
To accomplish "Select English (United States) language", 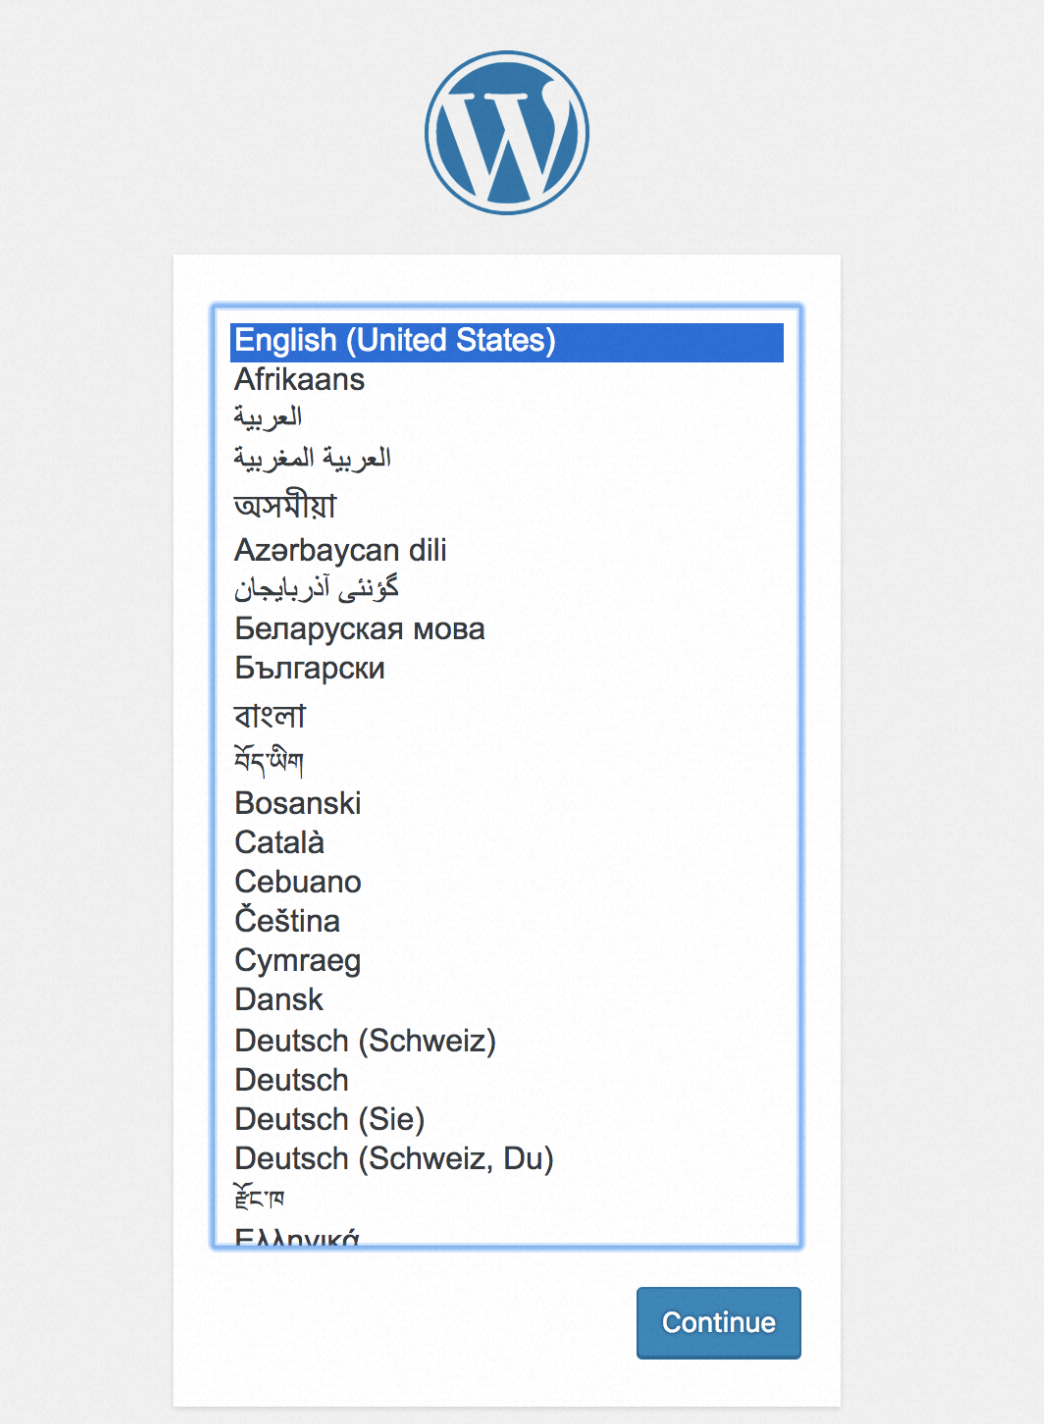I will (394, 341).
